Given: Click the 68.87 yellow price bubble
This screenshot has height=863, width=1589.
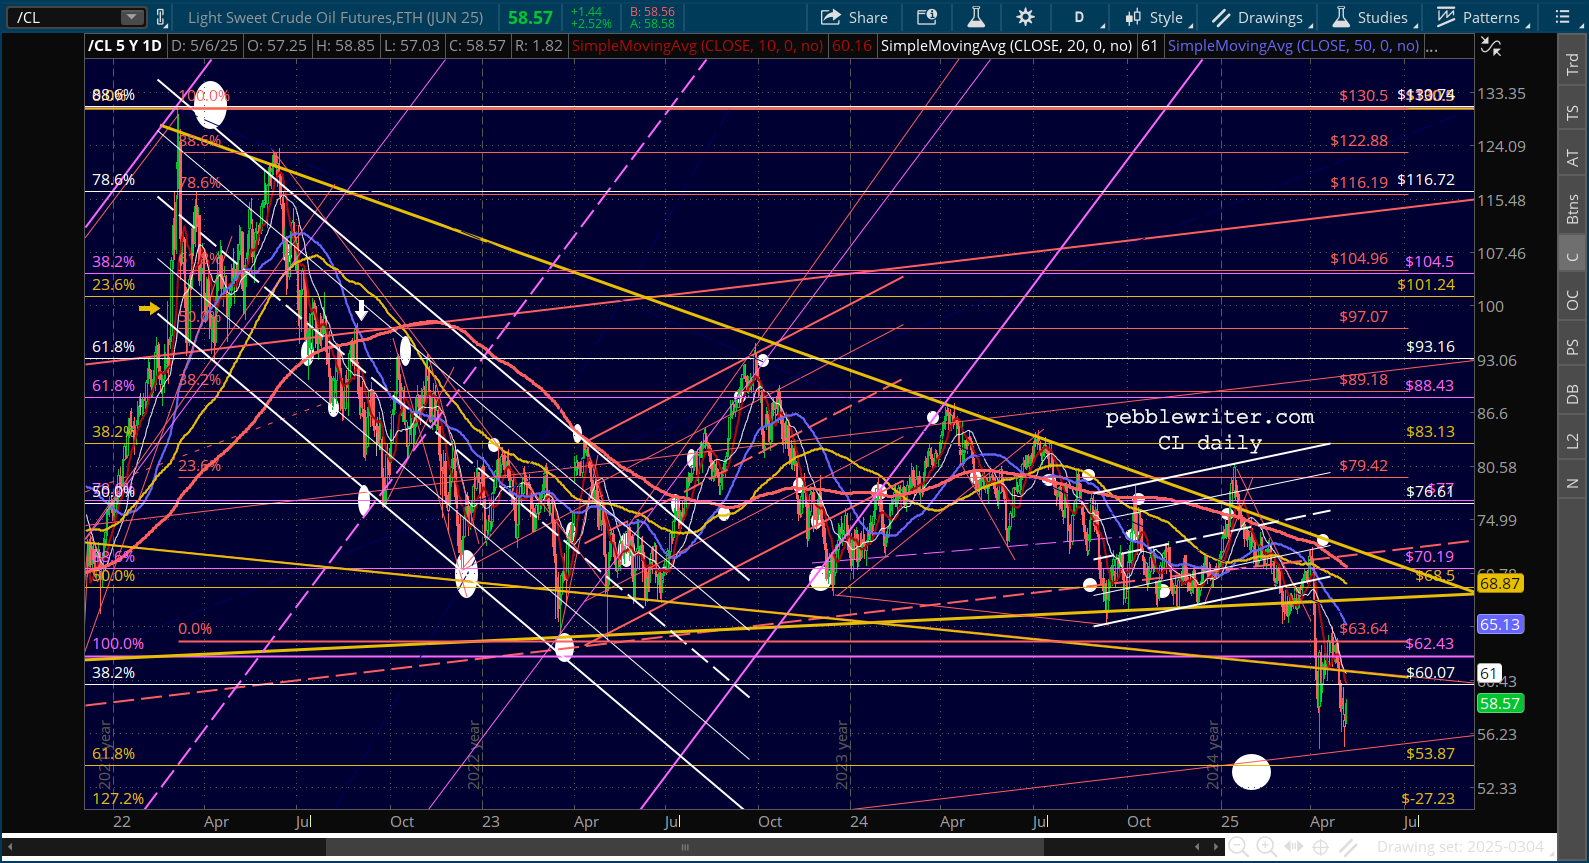Looking at the screenshot, I should [1500, 583].
